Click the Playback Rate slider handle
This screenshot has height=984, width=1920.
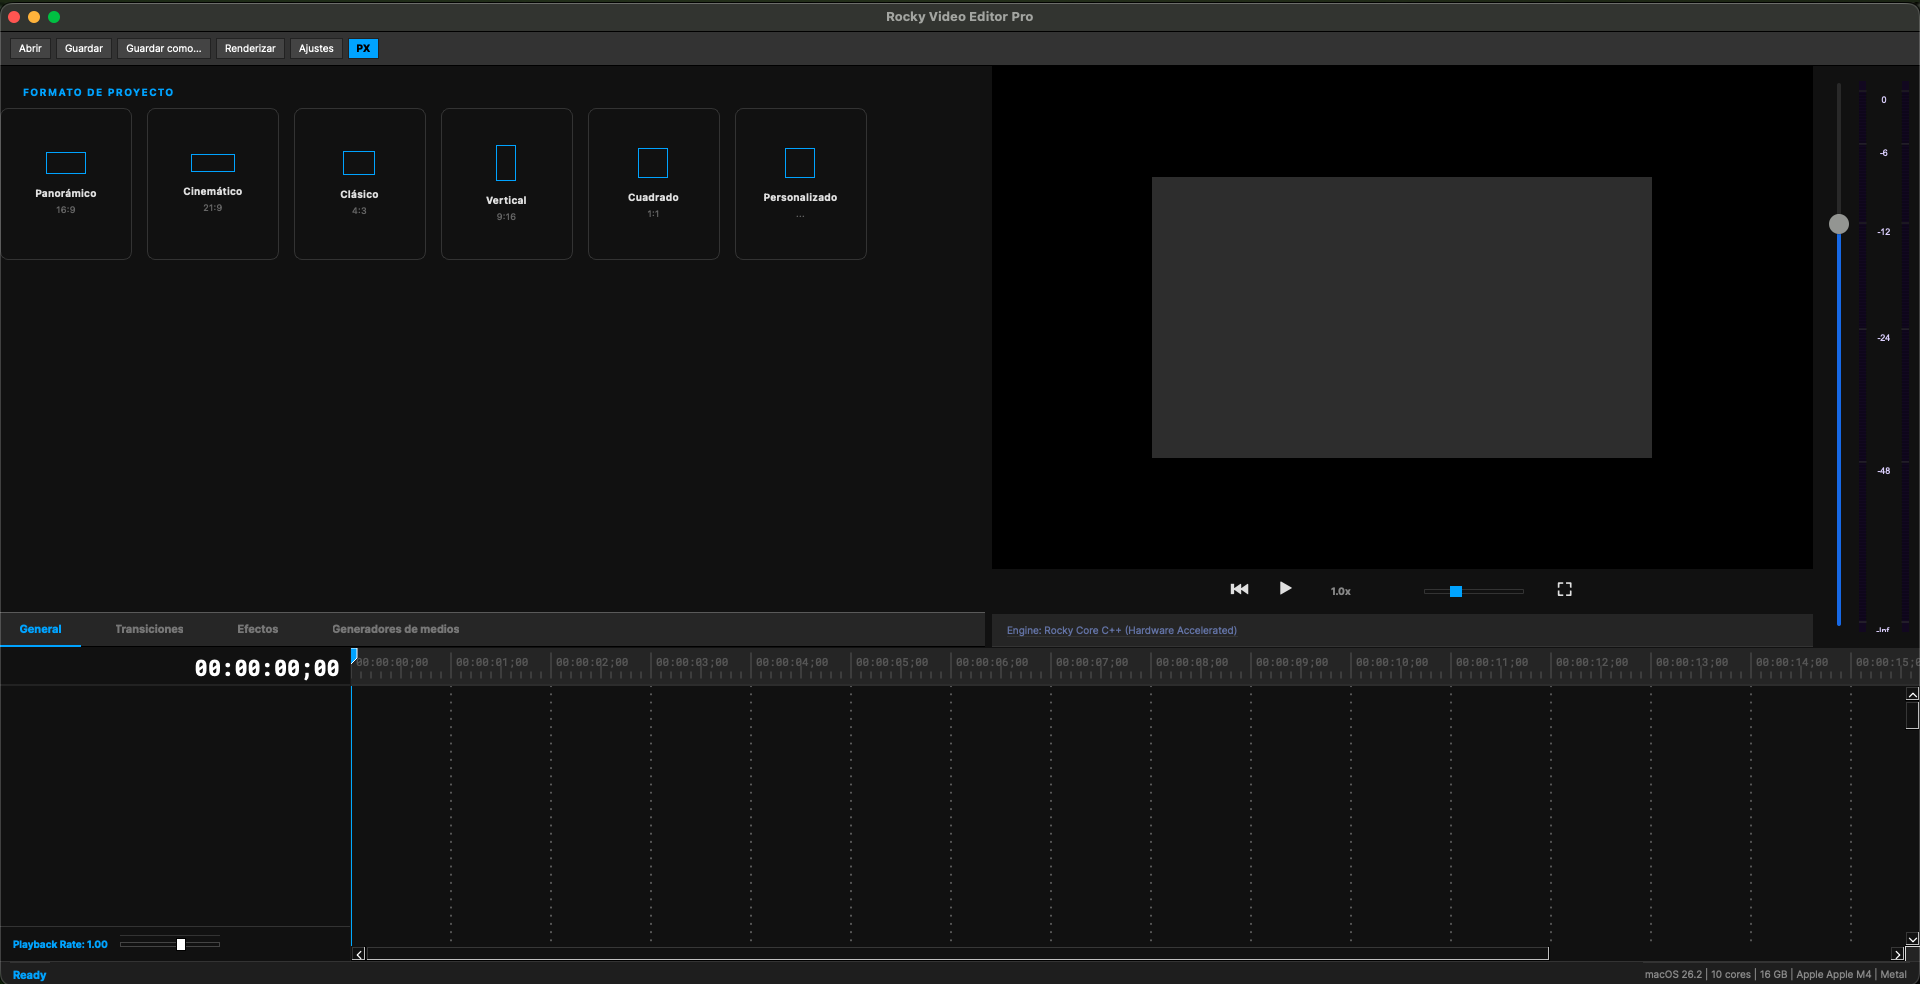[x=181, y=944]
